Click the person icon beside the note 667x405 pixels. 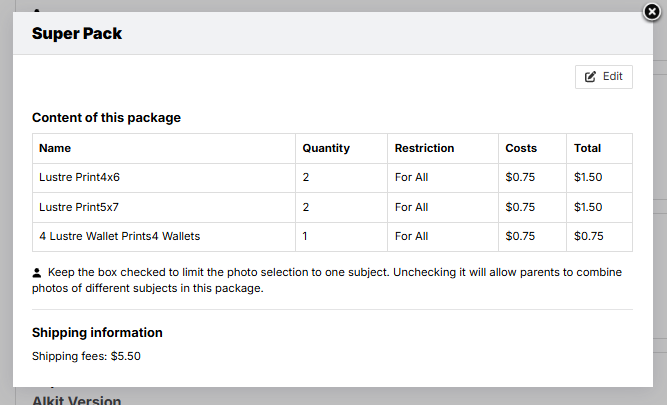pos(37,273)
